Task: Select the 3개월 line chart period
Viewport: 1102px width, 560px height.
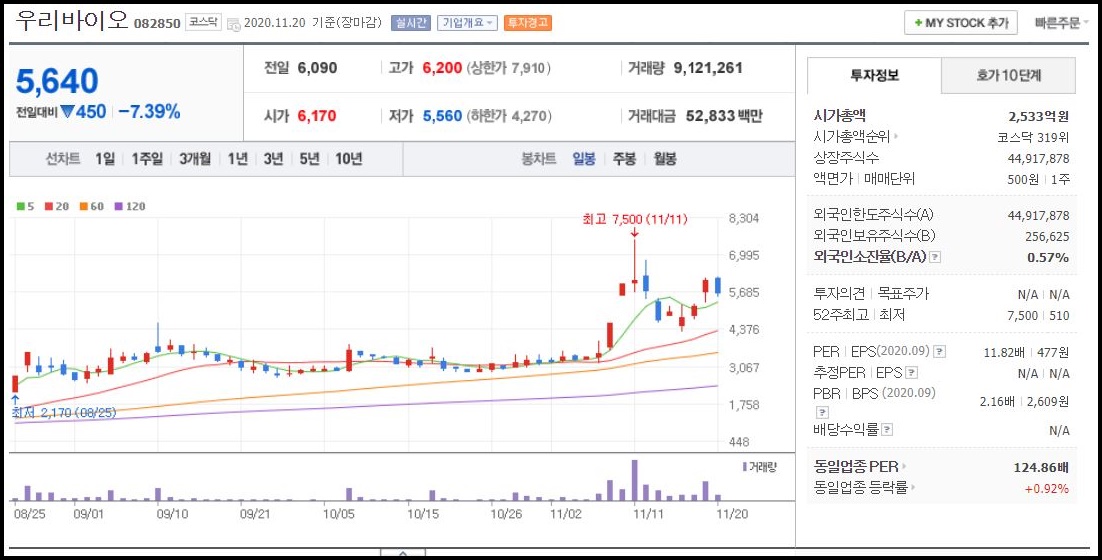Action: (195, 159)
